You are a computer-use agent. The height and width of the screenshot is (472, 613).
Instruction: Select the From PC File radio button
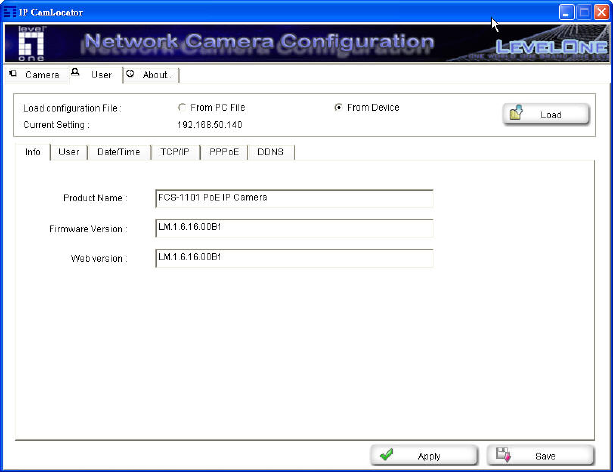click(x=181, y=107)
